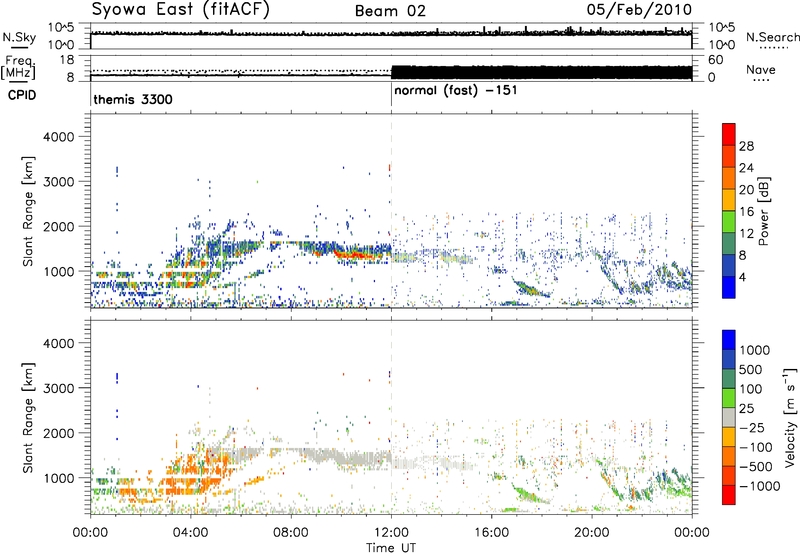The width and height of the screenshot is (800, 554).
Task: Click the "Nave" legend label
Action: [761, 70]
